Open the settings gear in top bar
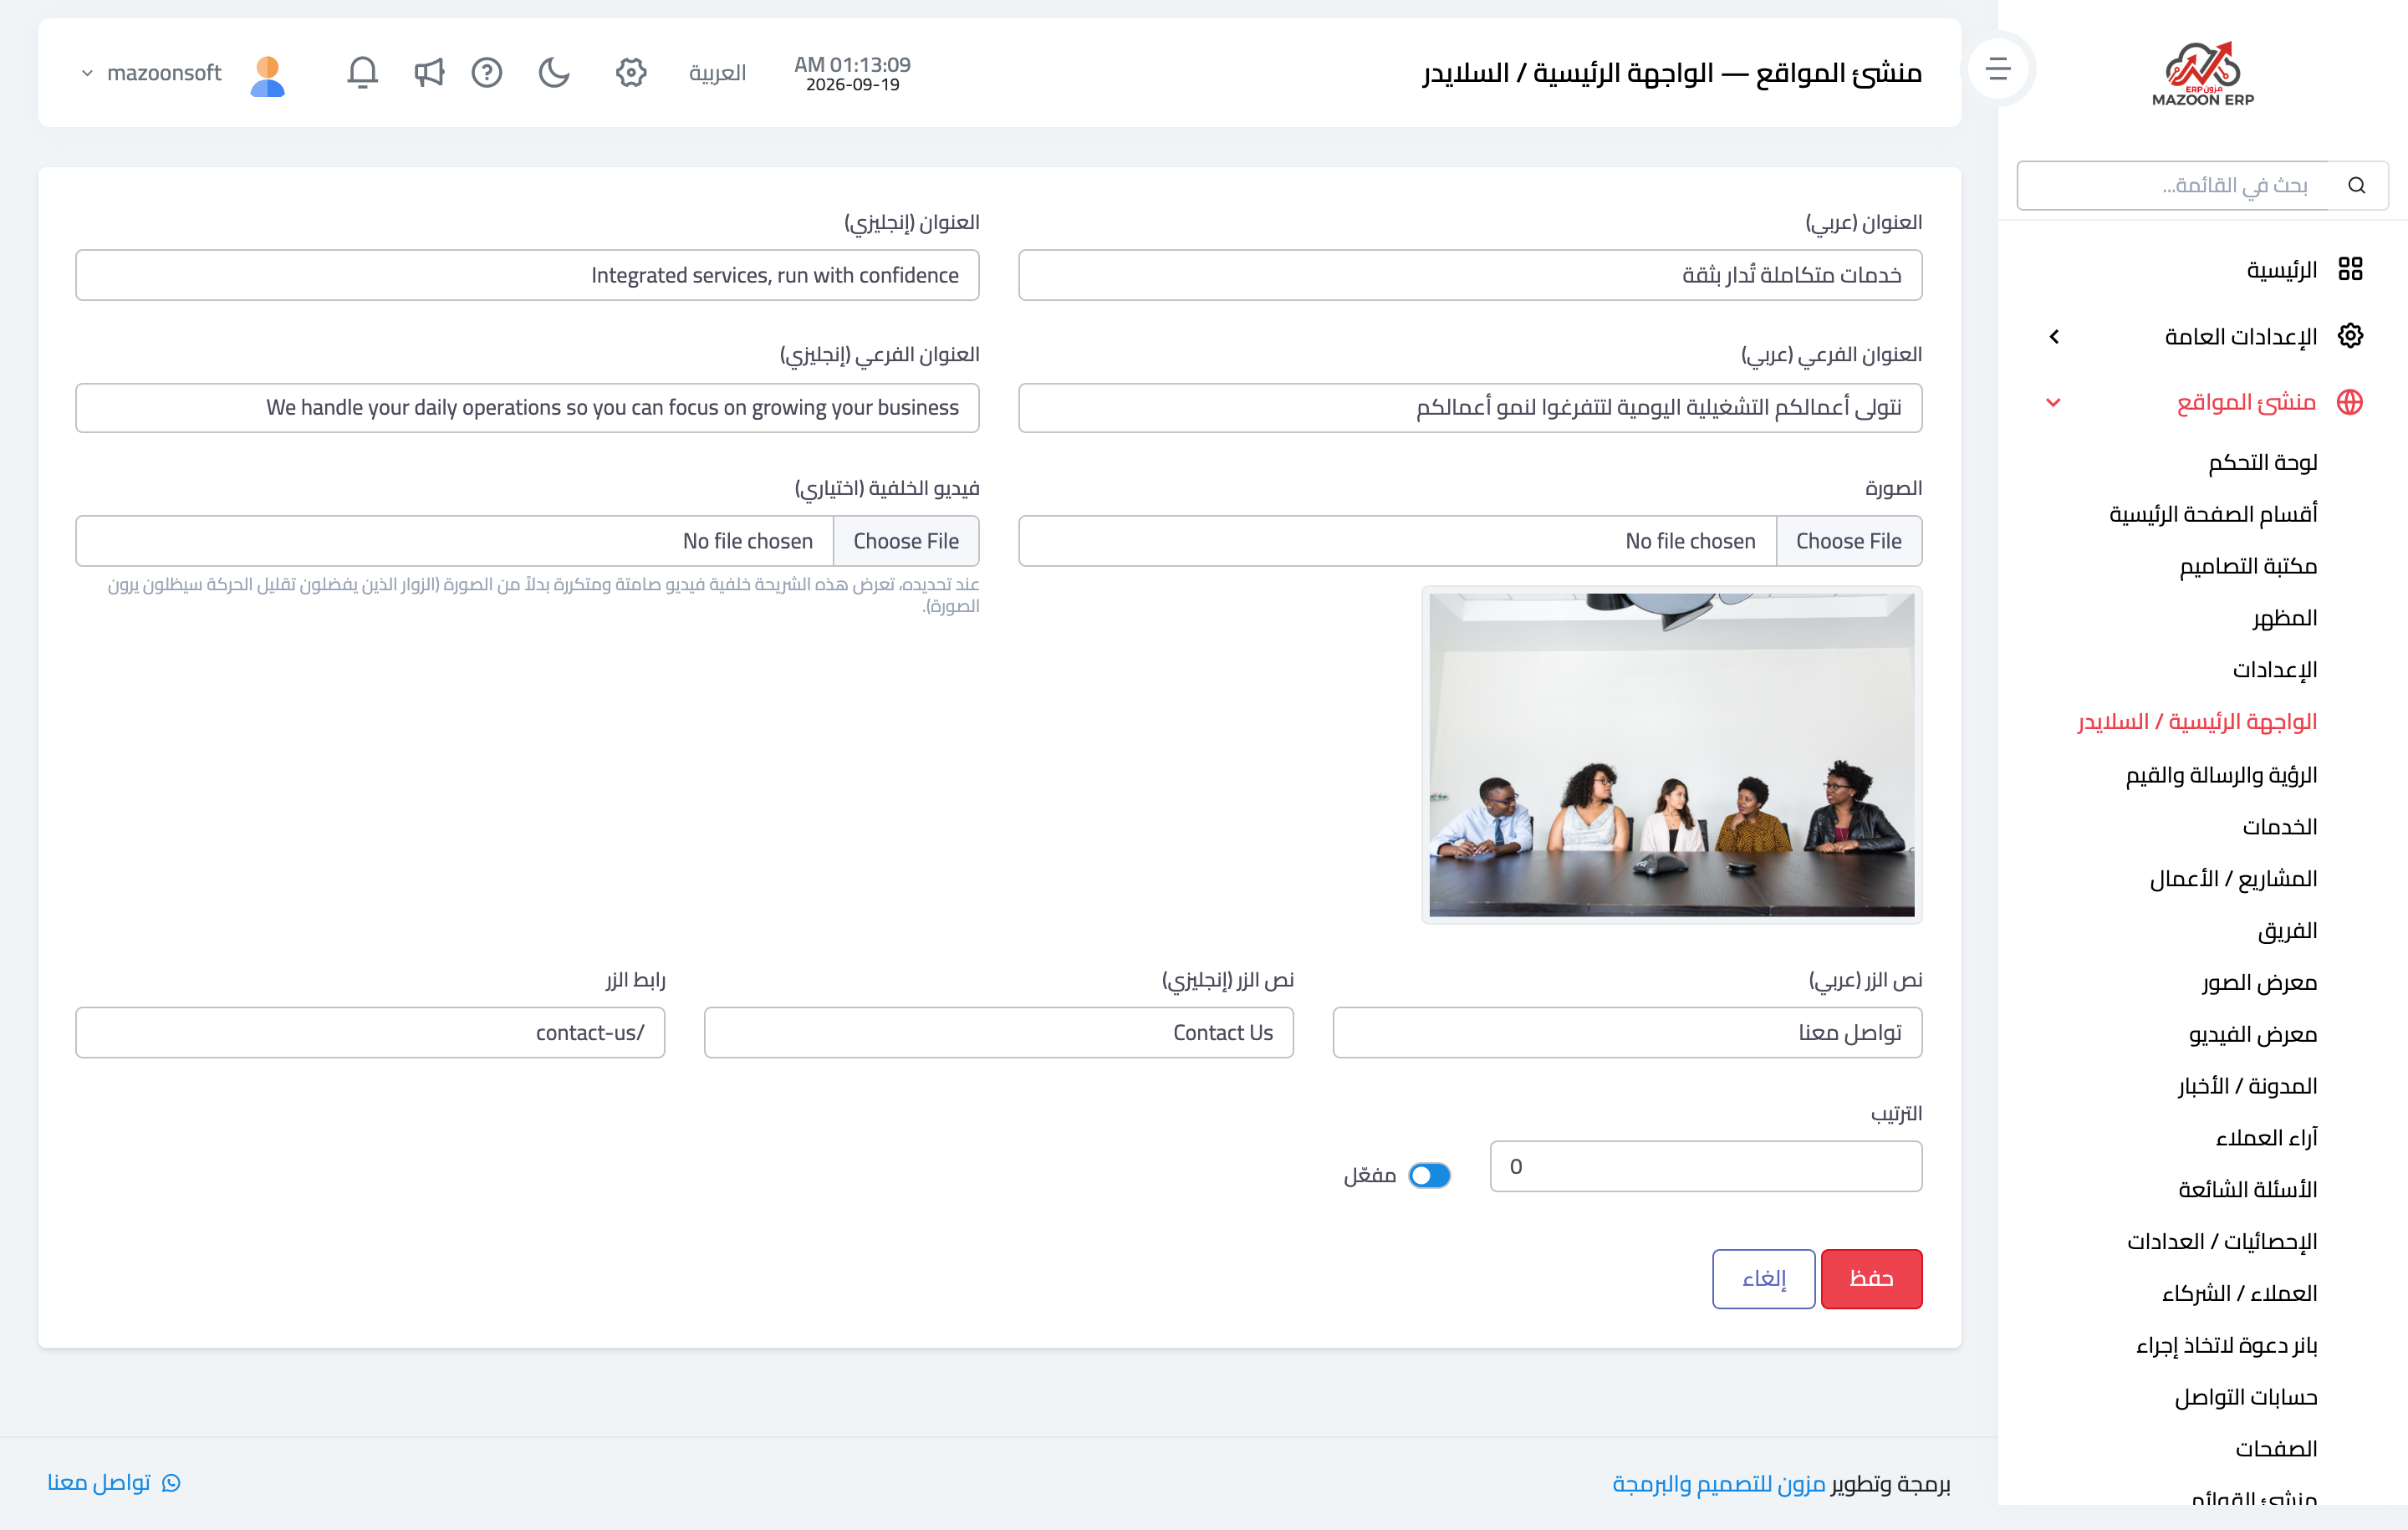Viewport: 2408px width, 1530px height. click(x=631, y=72)
